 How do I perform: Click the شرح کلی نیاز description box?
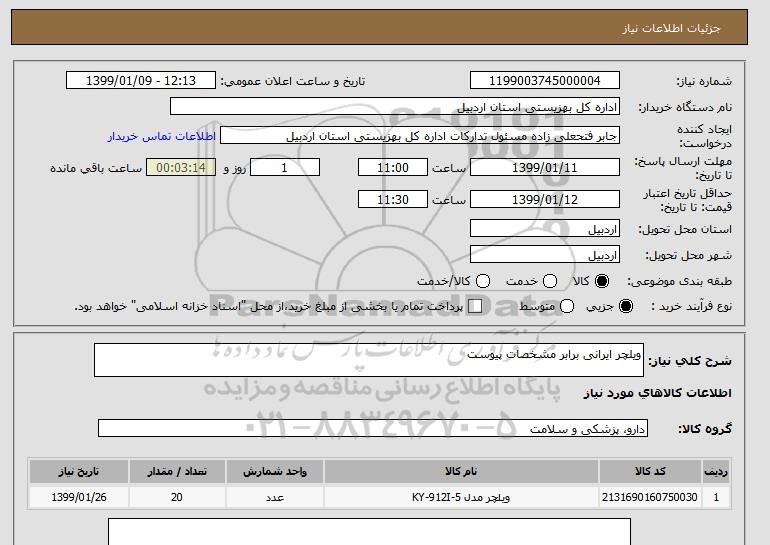click(x=369, y=360)
